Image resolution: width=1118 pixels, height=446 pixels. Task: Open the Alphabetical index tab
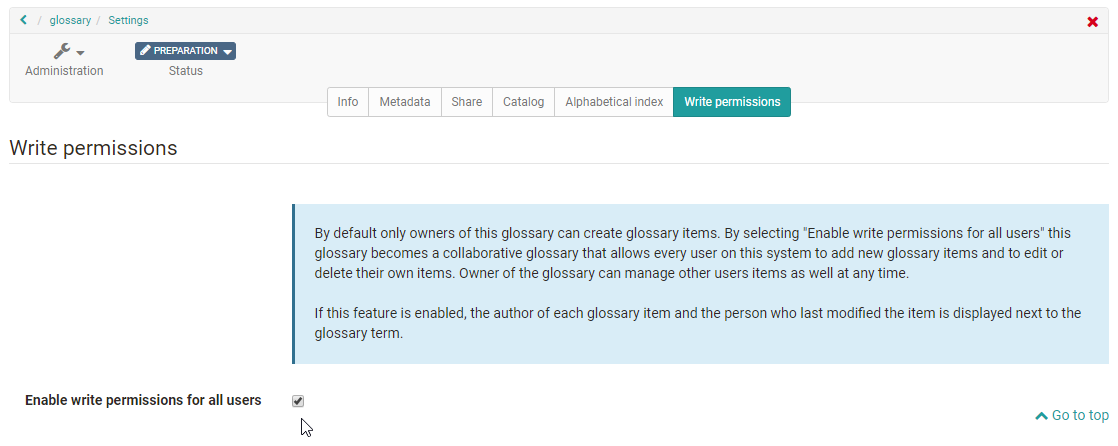pyautogui.click(x=614, y=102)
